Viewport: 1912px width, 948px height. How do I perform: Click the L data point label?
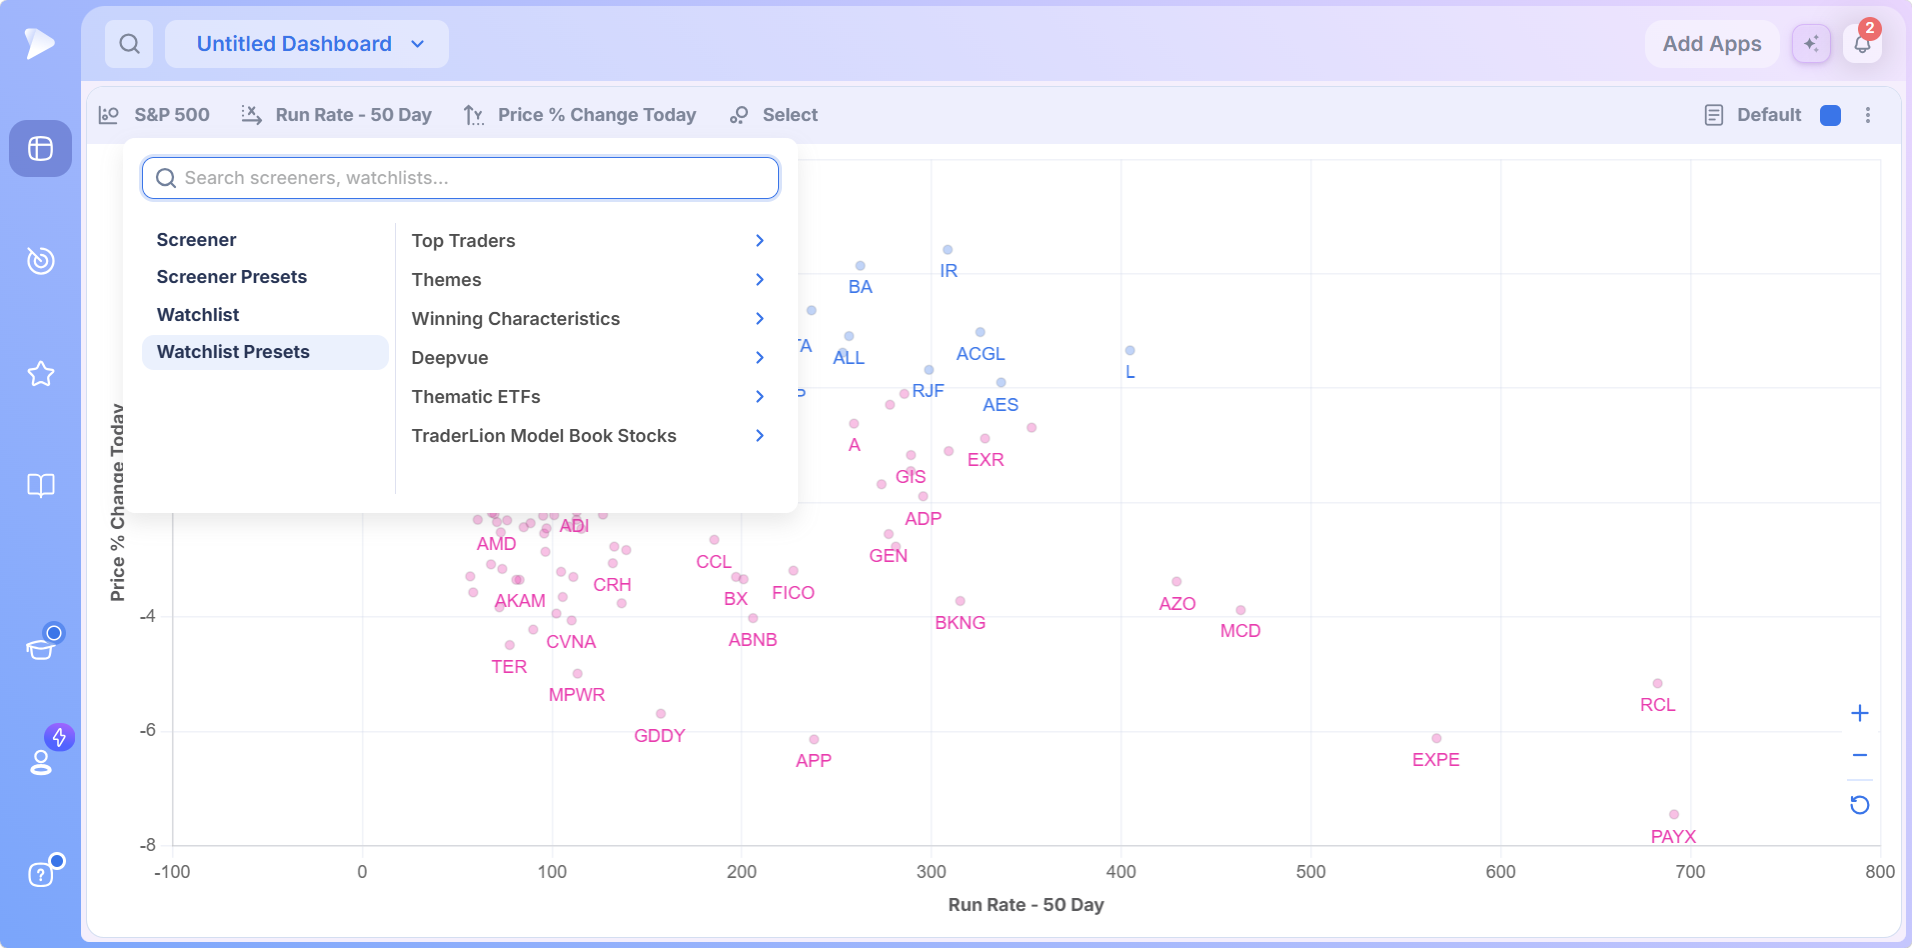[1130, 372]
